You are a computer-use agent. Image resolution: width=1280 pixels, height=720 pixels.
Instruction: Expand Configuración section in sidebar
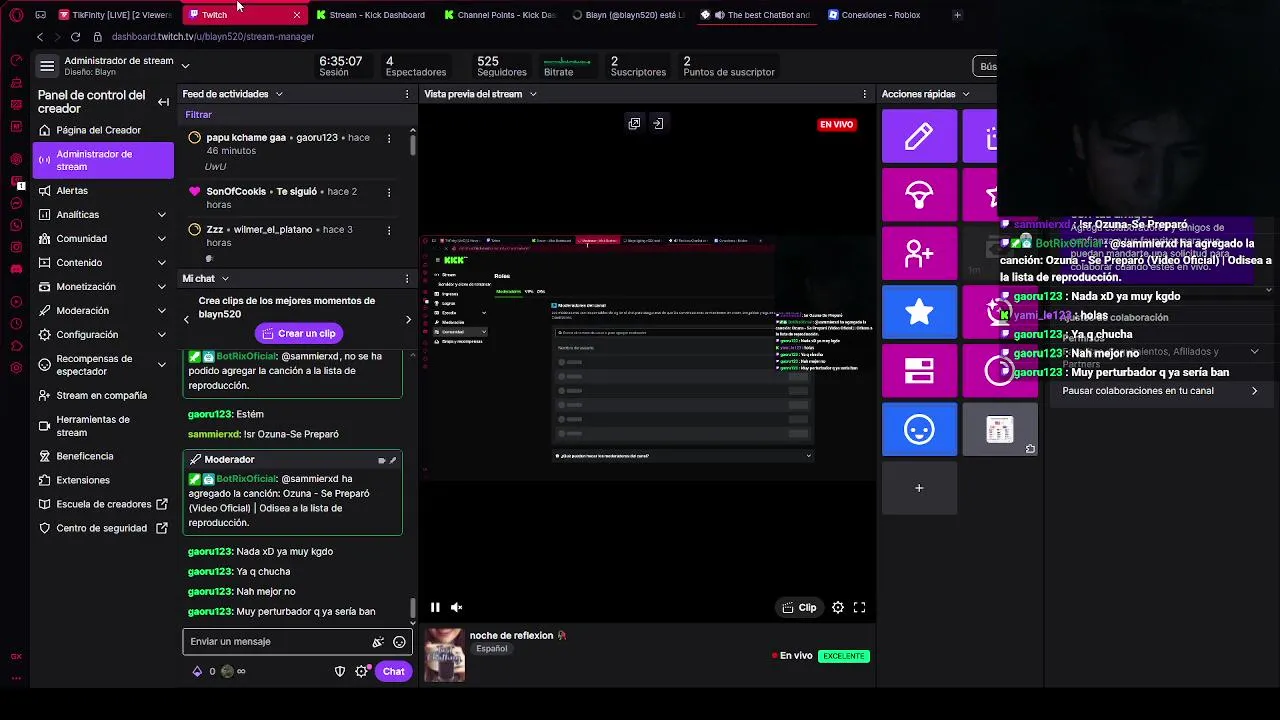(x=162, y=335)
